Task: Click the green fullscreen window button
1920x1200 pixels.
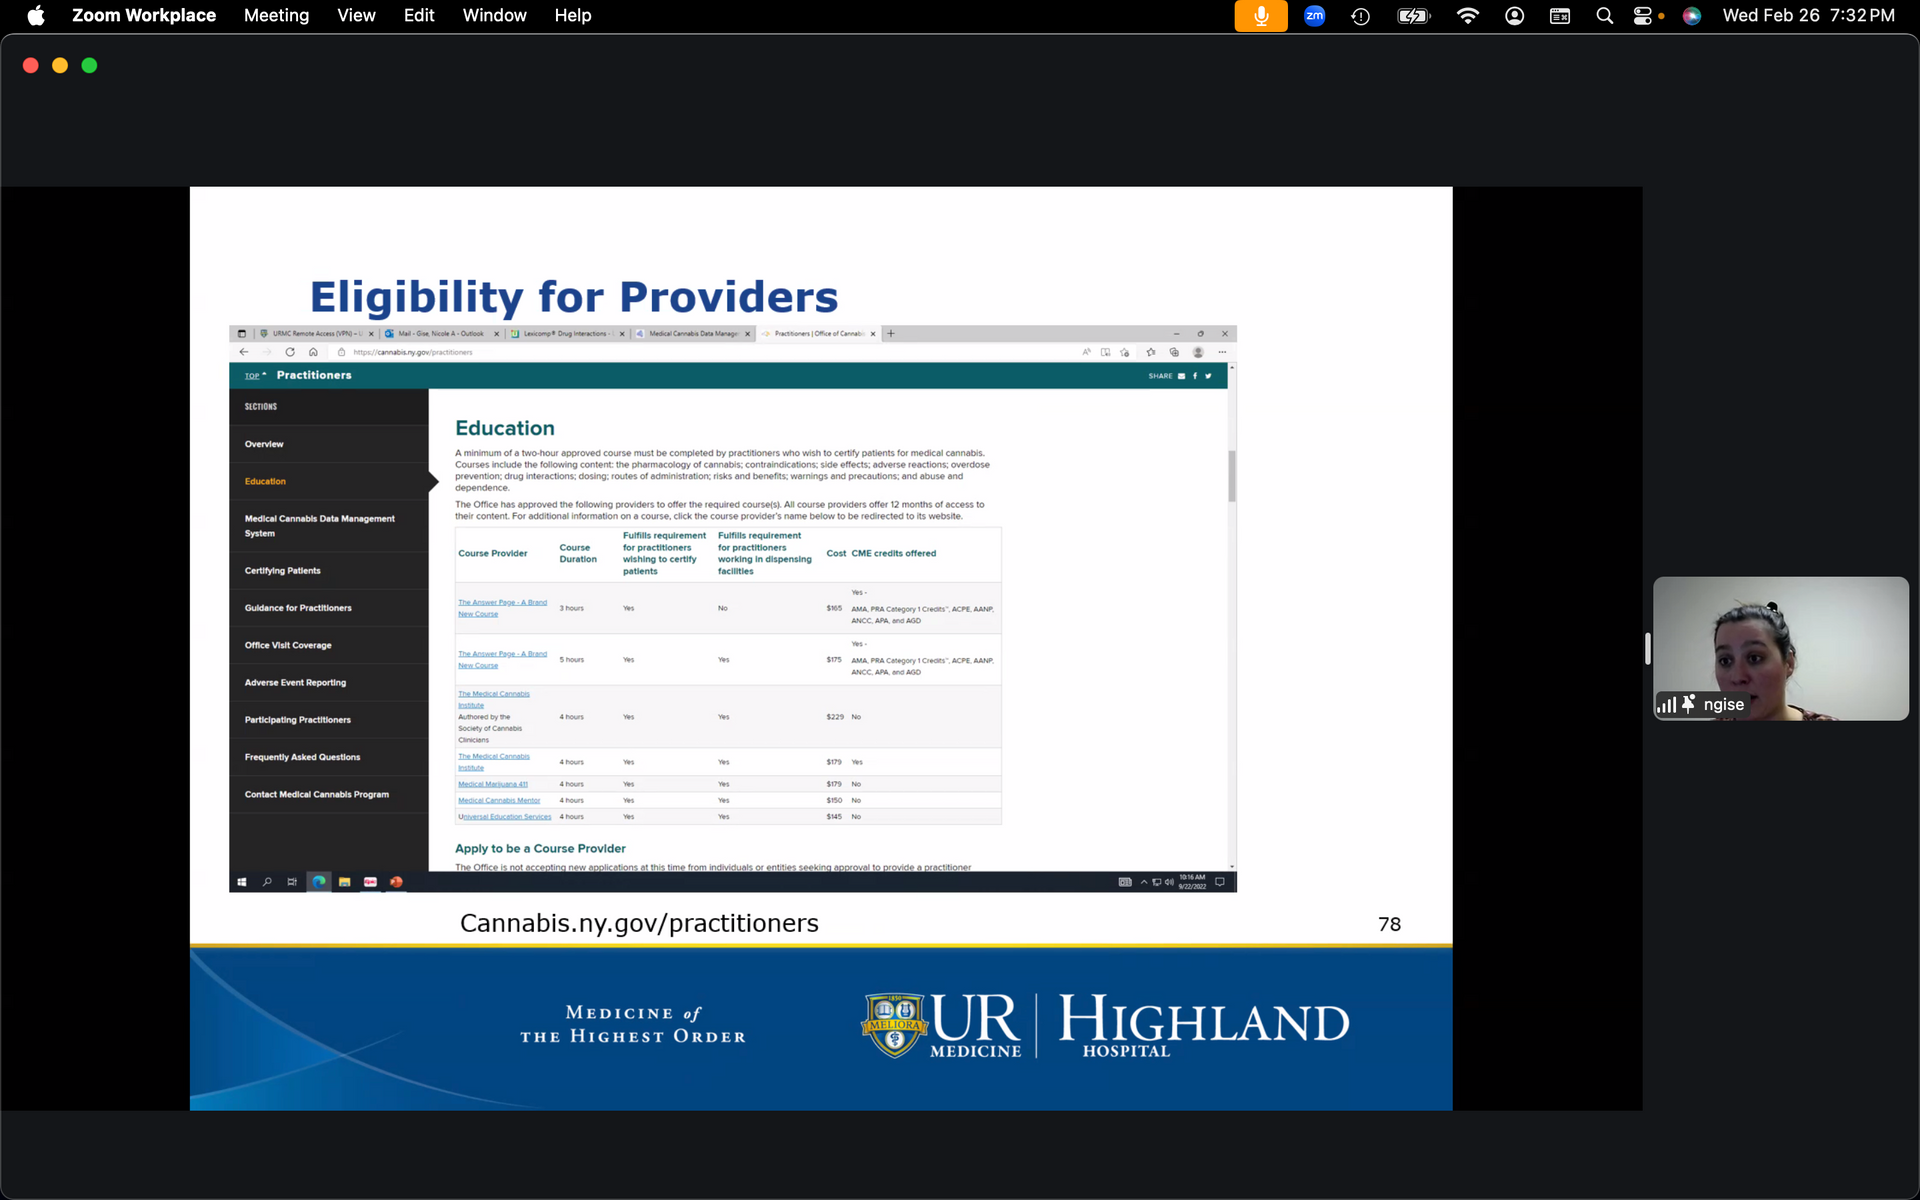Action: (89, 65)
